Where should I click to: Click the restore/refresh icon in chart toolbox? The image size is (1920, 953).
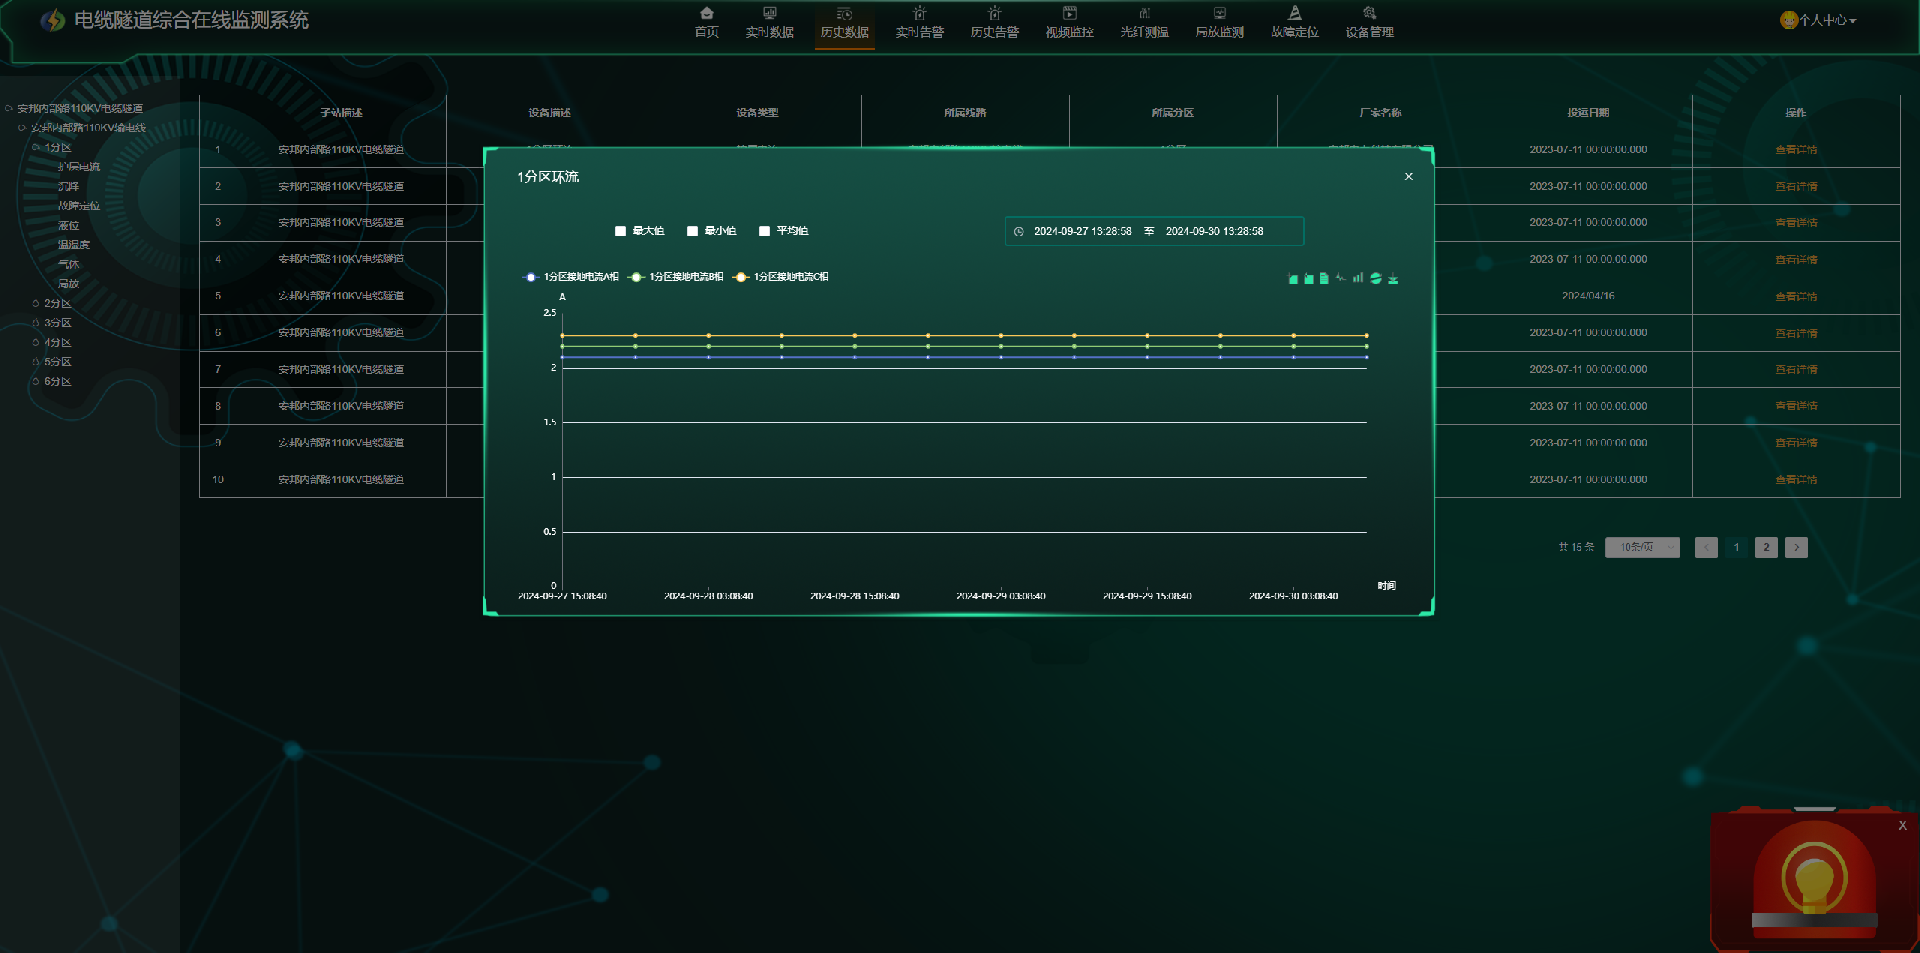pyautogui.click(x=1376, y=278)
